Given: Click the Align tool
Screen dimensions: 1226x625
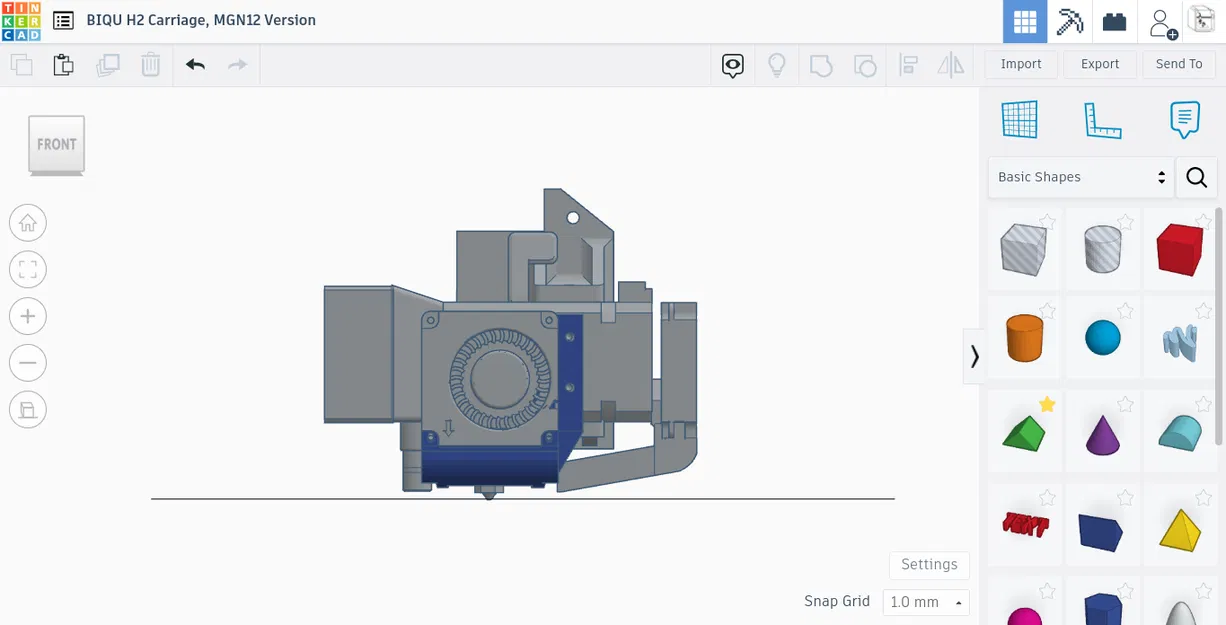Looking at the screenshot, I should pos(909,65).
